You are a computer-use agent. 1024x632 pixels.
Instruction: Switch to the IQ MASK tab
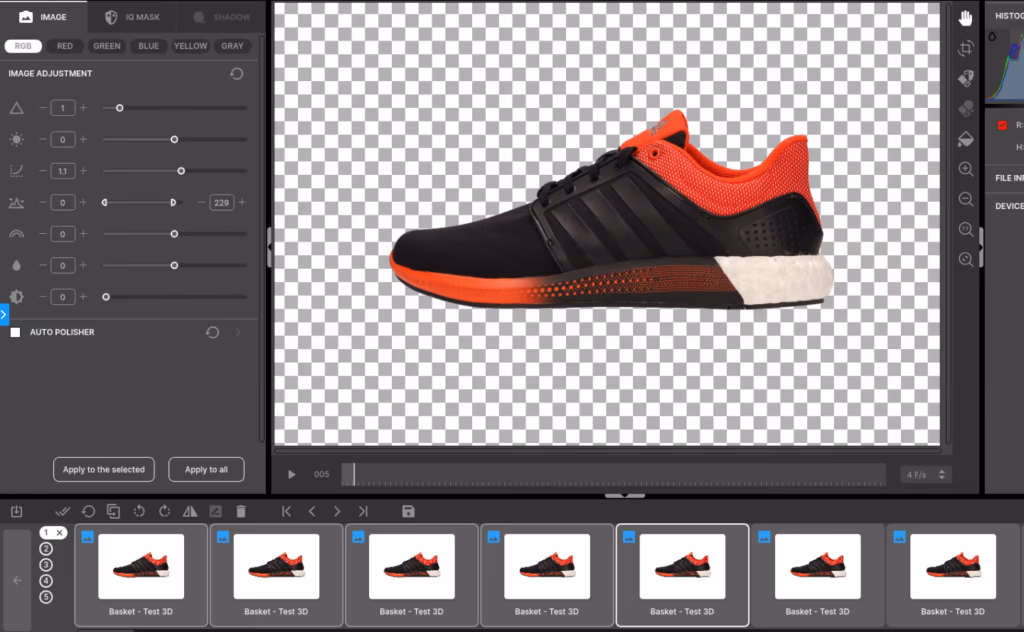tap(133, 17)
